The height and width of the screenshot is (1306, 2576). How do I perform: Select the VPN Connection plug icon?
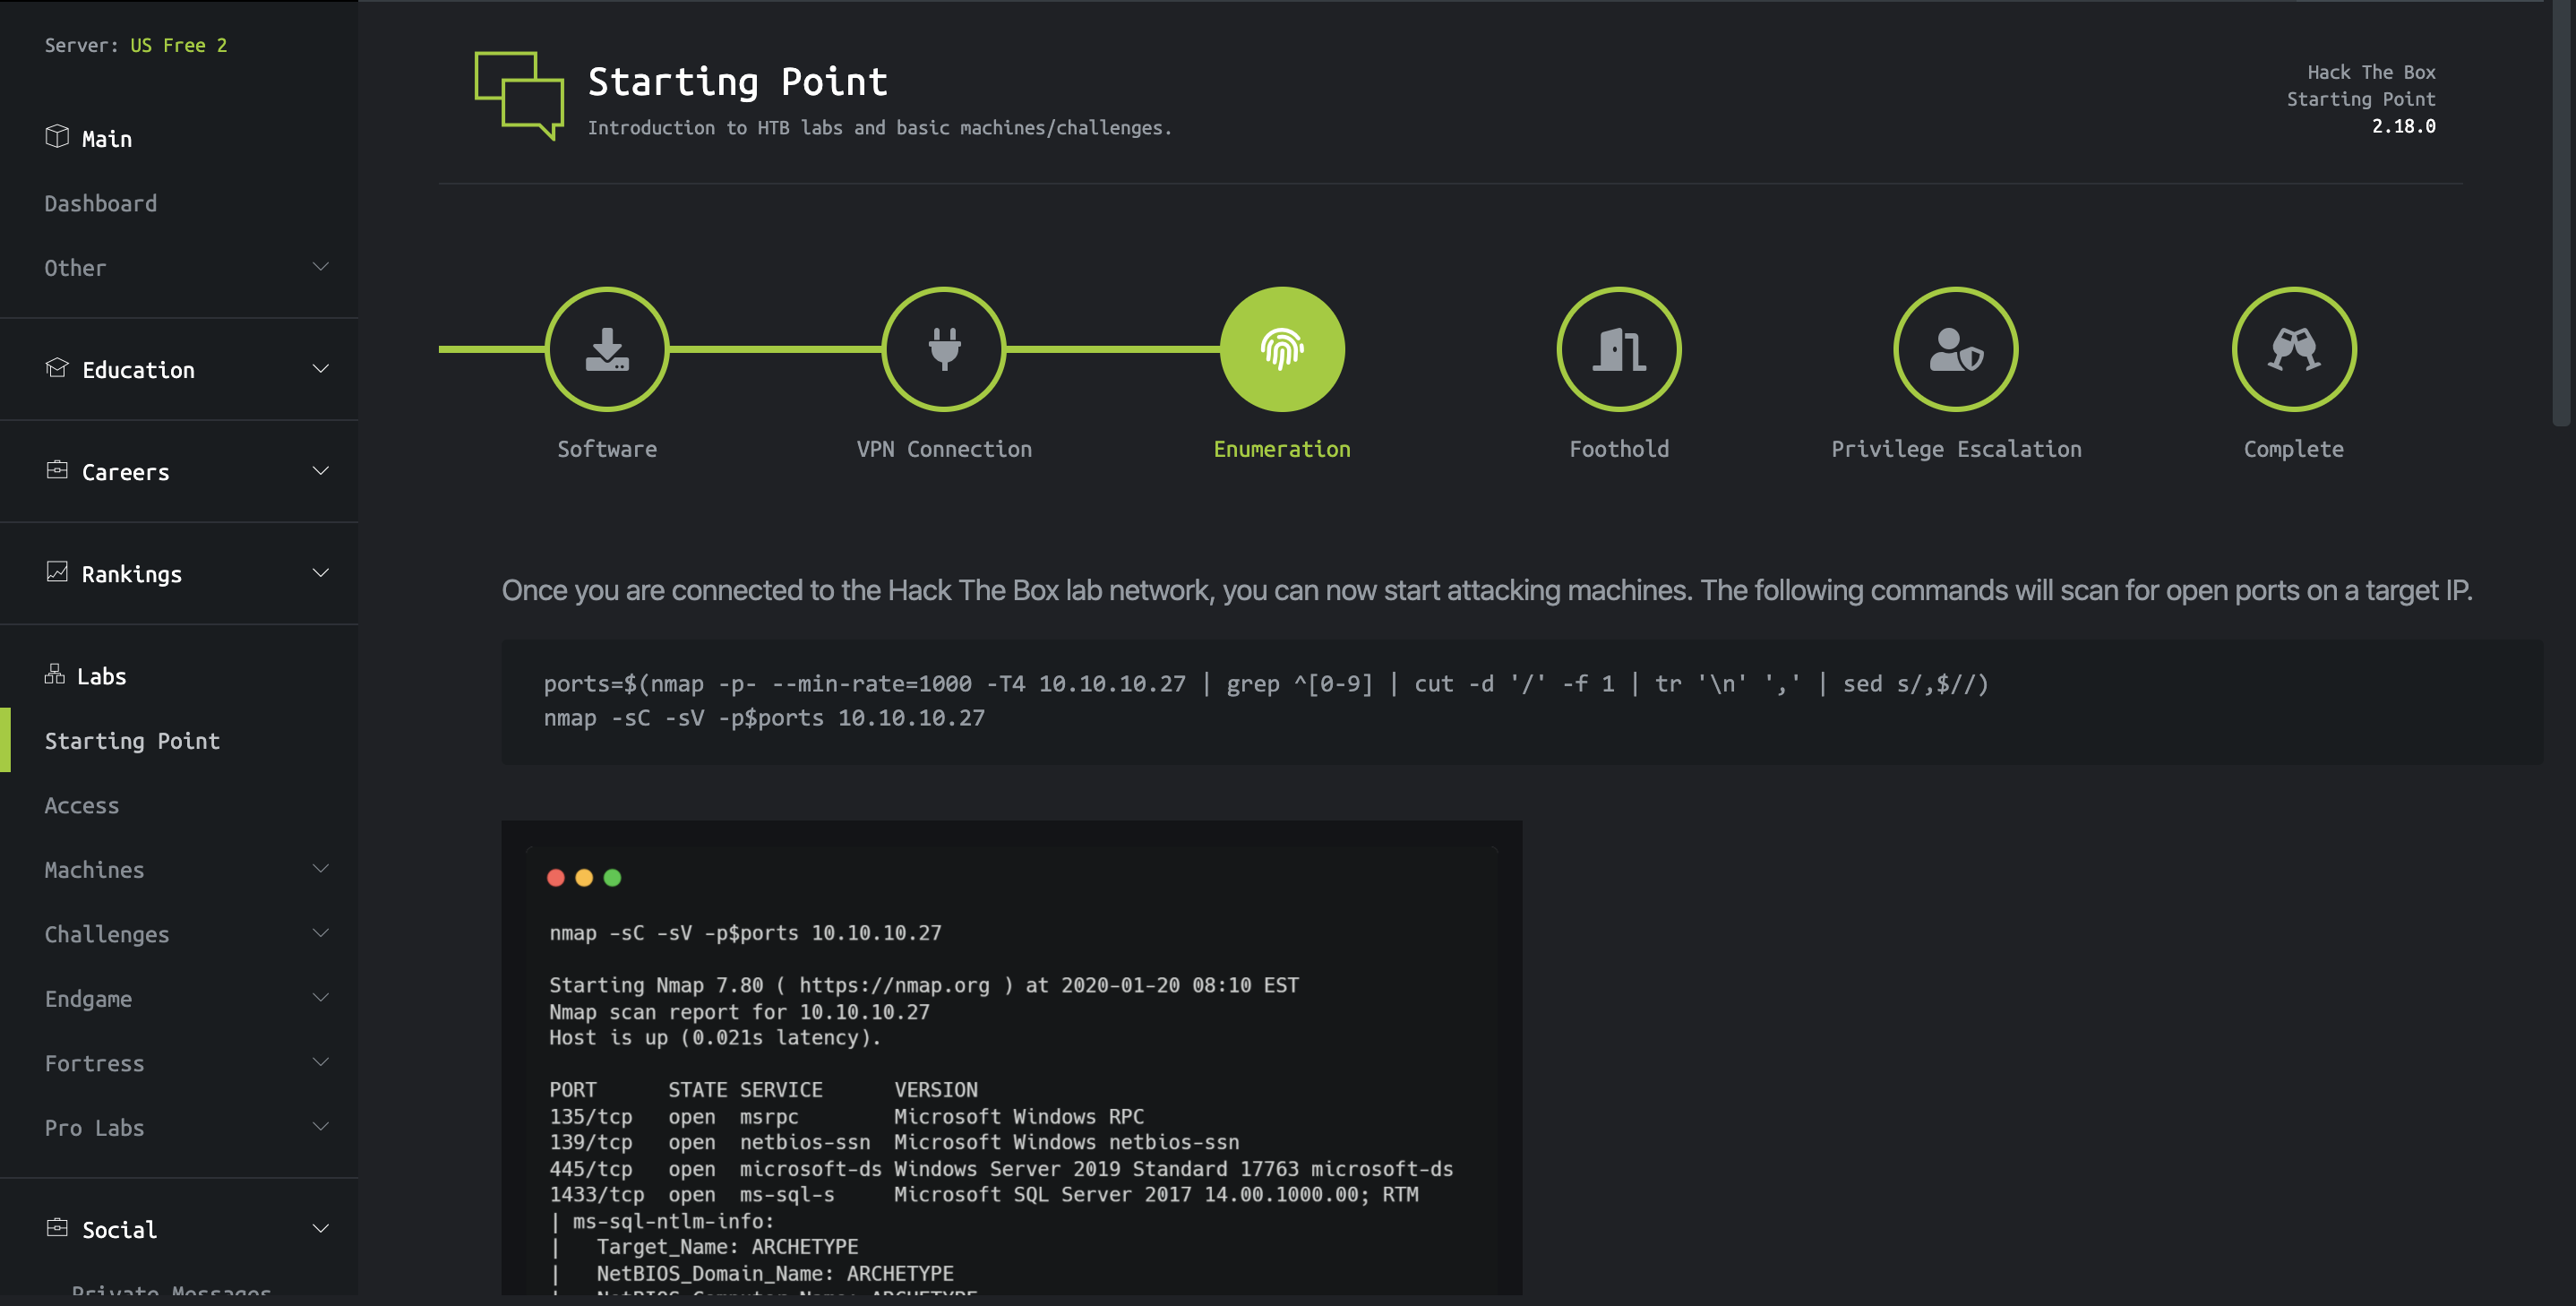(943, 349)
